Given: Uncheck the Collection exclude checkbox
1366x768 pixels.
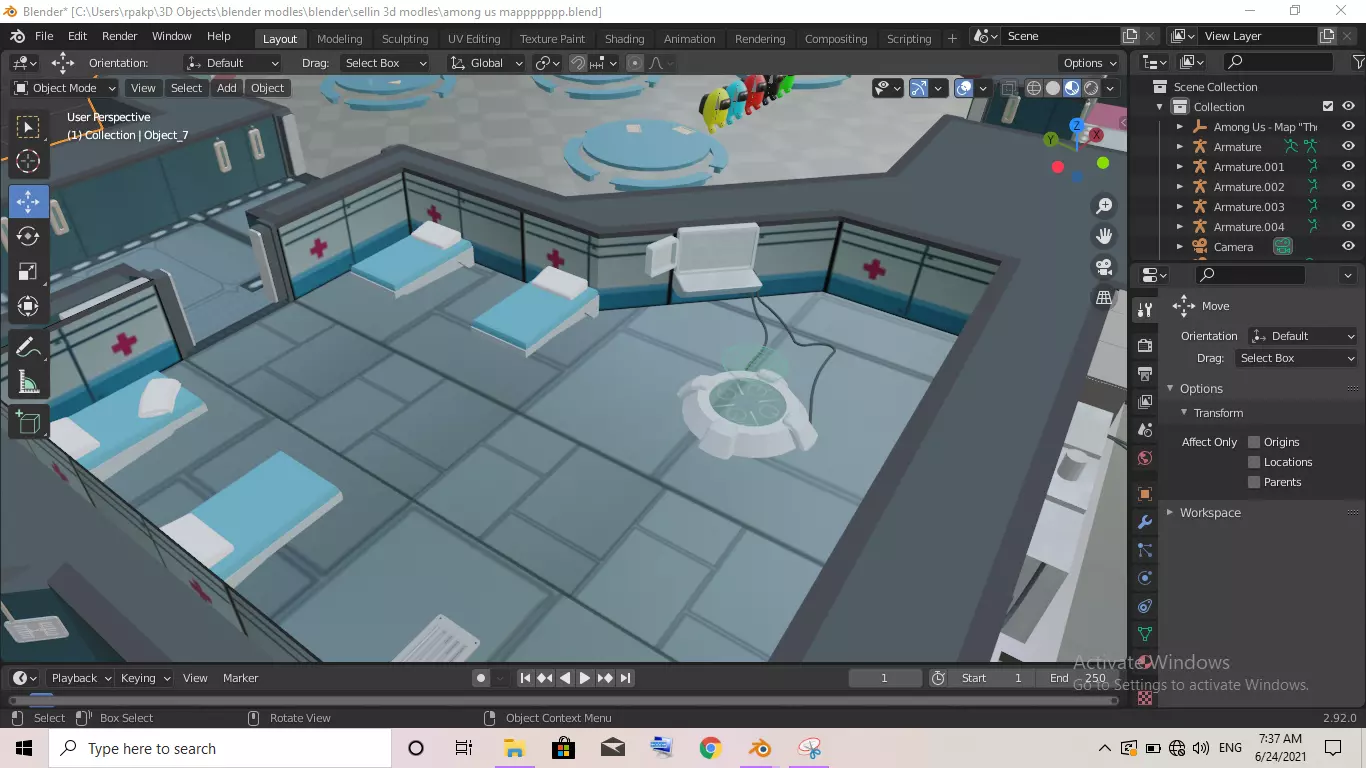Looking at the screenshot, I should pyautogui.click(x=1328, y=107).
